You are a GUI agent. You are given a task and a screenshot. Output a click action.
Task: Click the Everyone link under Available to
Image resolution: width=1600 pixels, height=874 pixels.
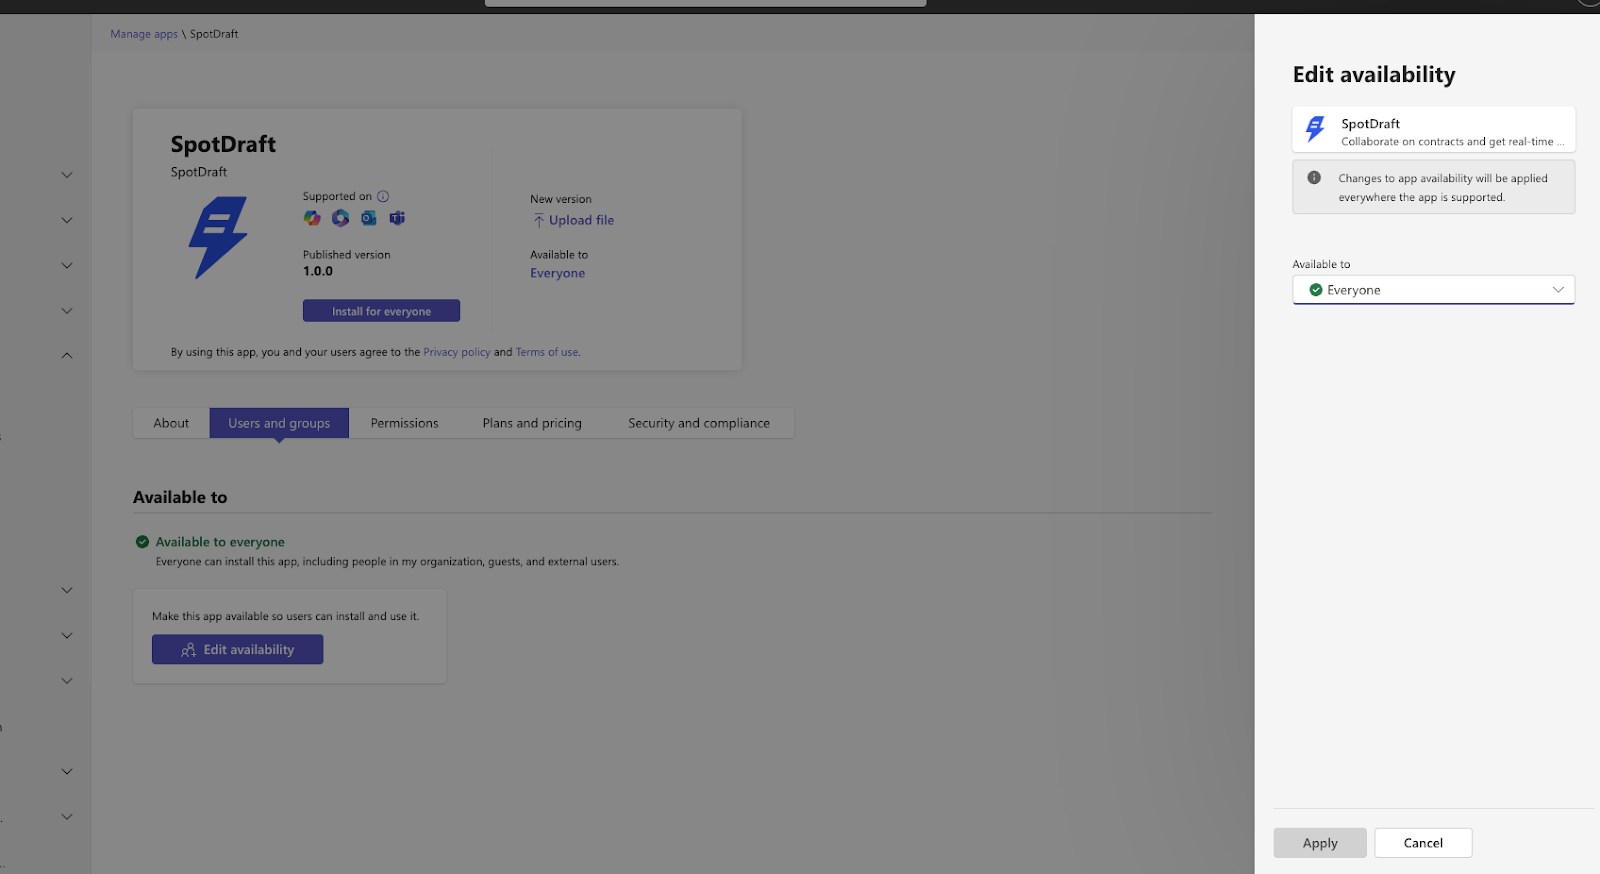(558, 273)
